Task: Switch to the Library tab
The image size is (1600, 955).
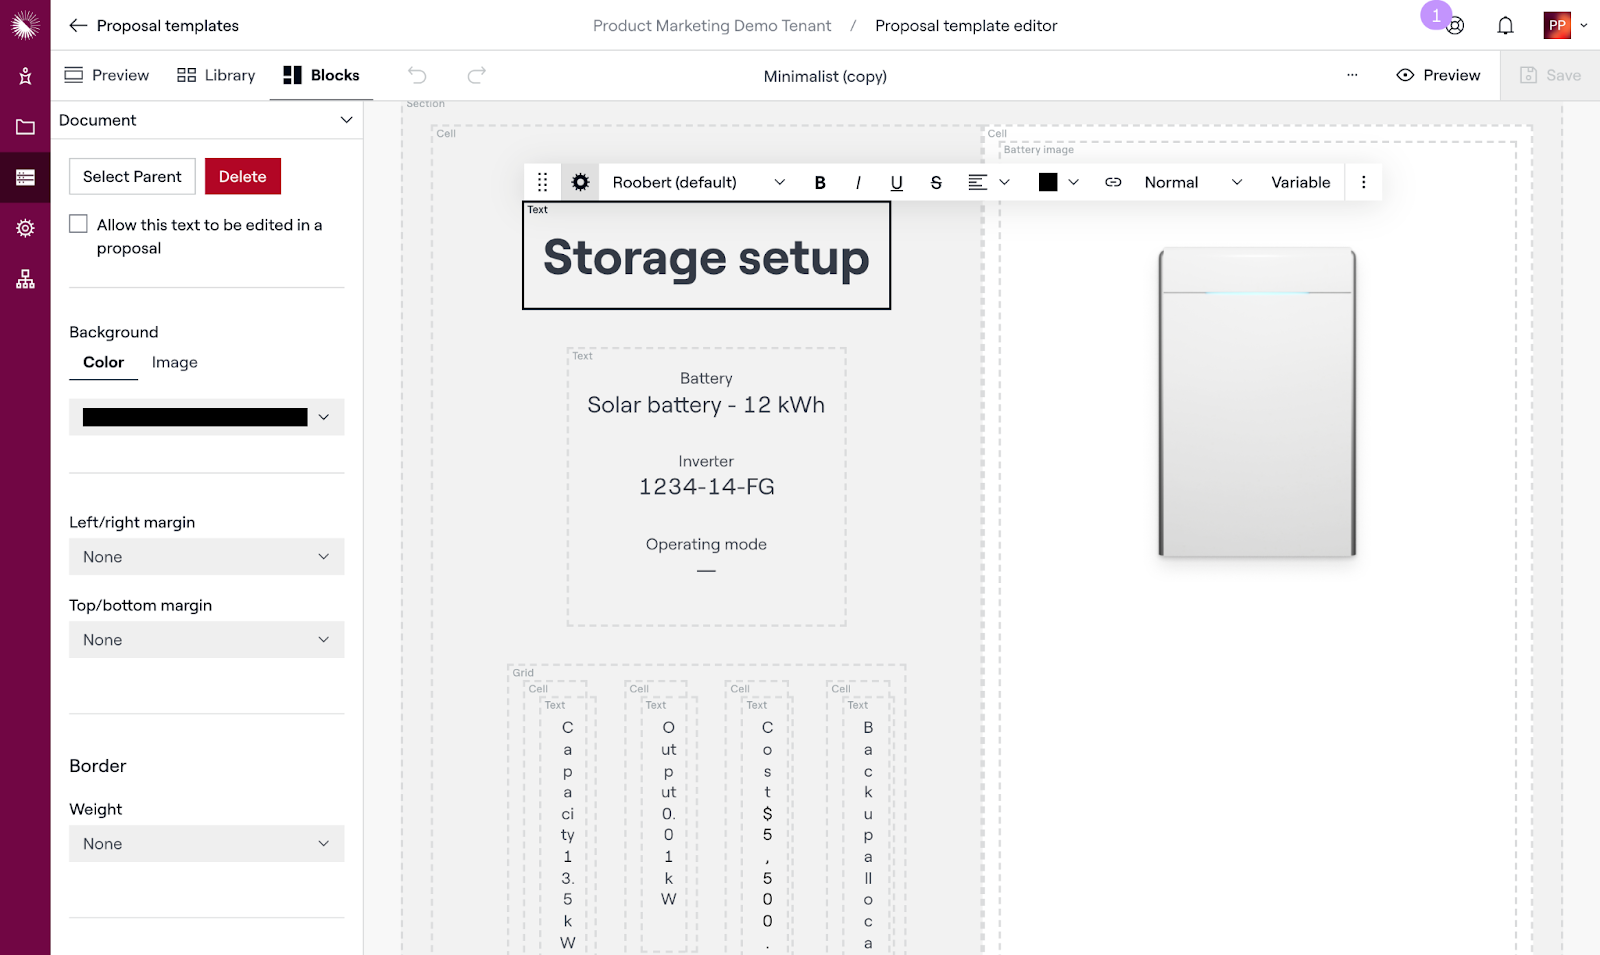Action: [216, 75]
